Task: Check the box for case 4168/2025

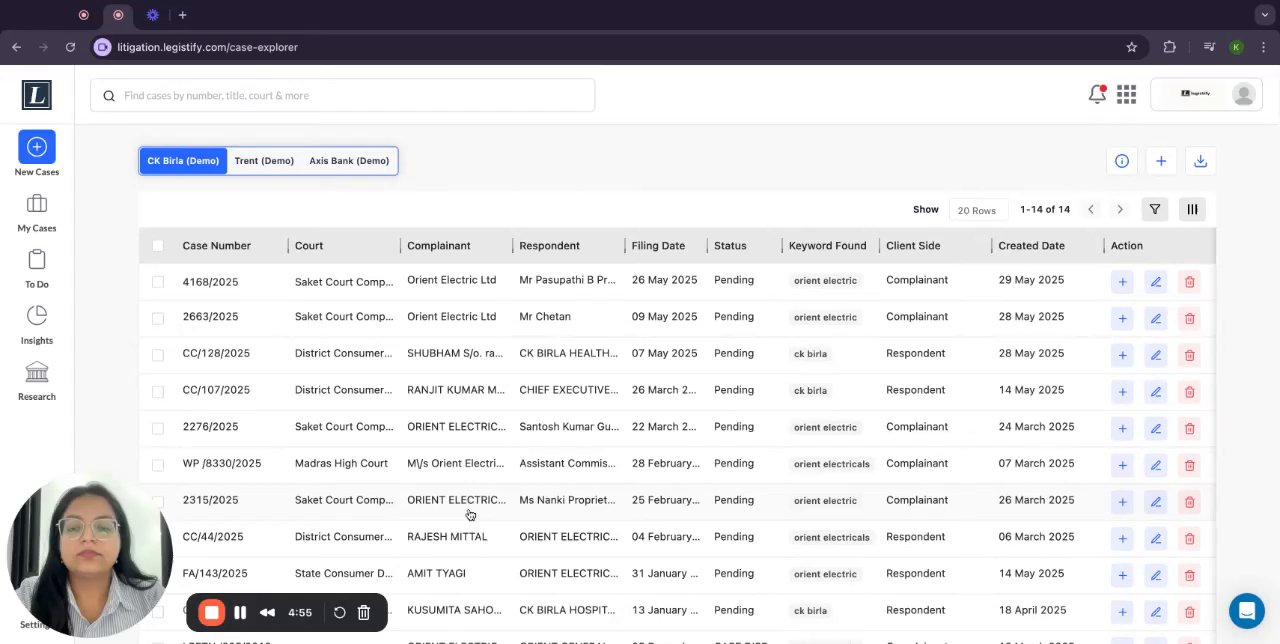Action: pos(158,282)
